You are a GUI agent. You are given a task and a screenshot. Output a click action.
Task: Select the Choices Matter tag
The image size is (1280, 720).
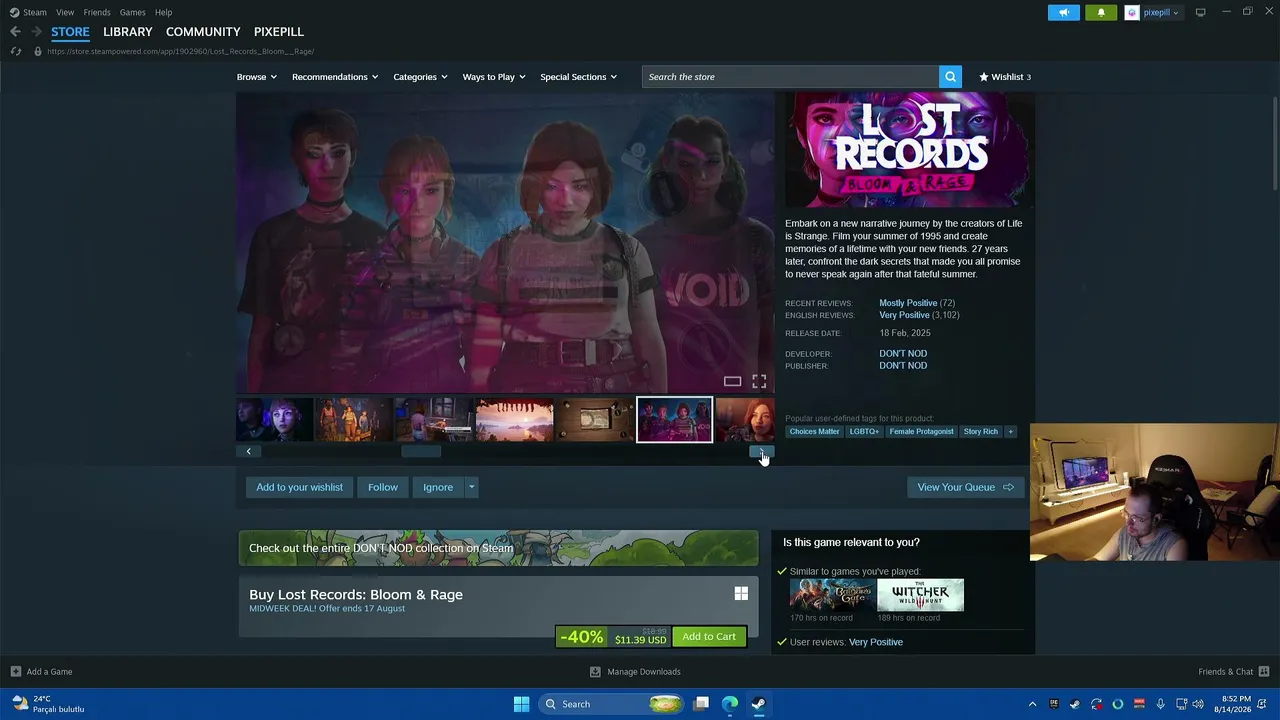pos(815,432)
